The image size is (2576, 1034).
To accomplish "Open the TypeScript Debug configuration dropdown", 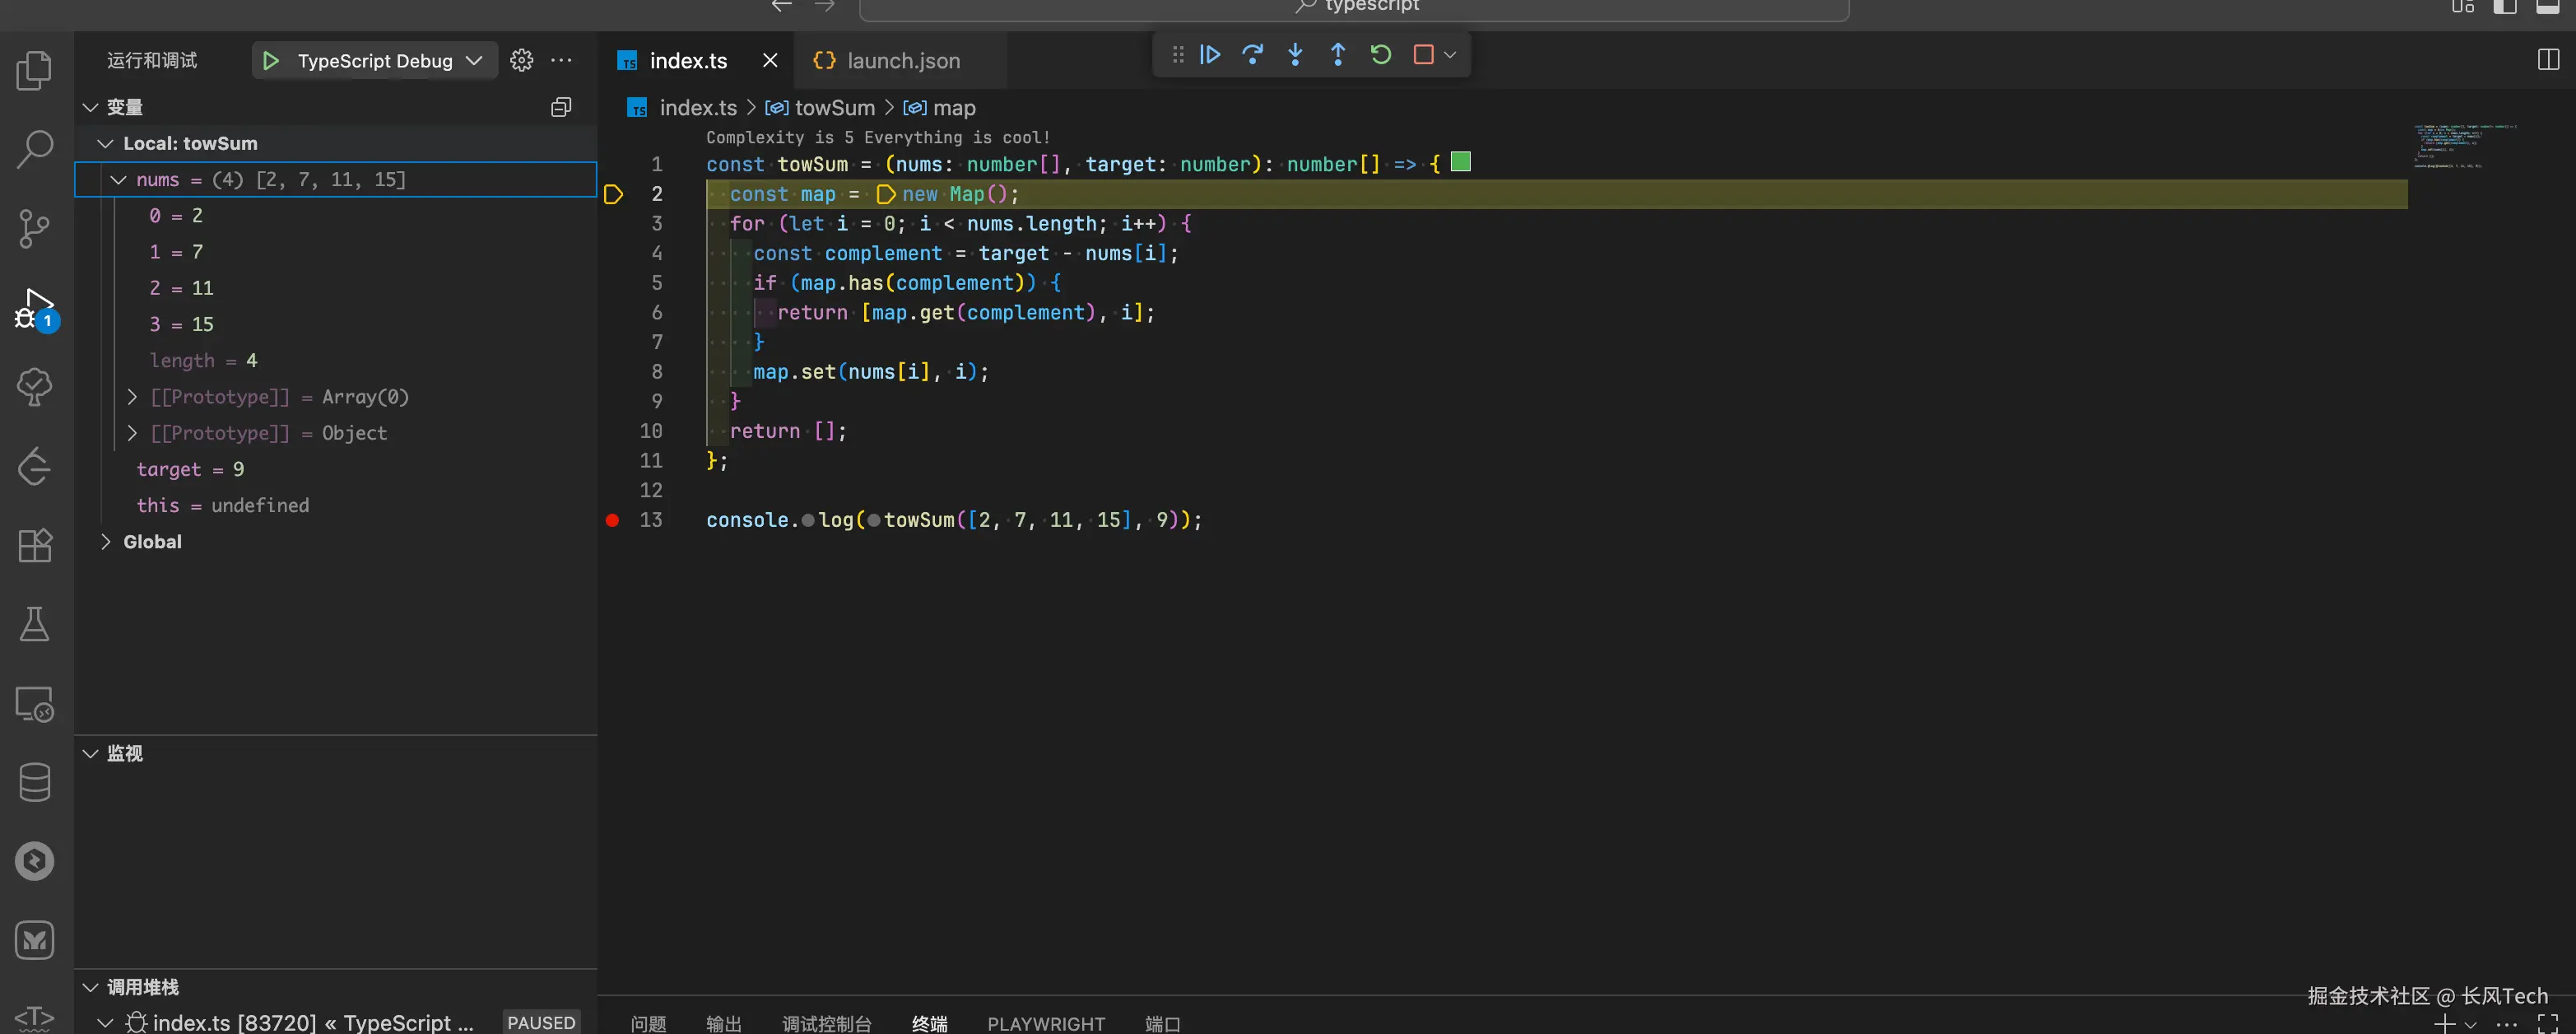I will (x=474, y=61).
